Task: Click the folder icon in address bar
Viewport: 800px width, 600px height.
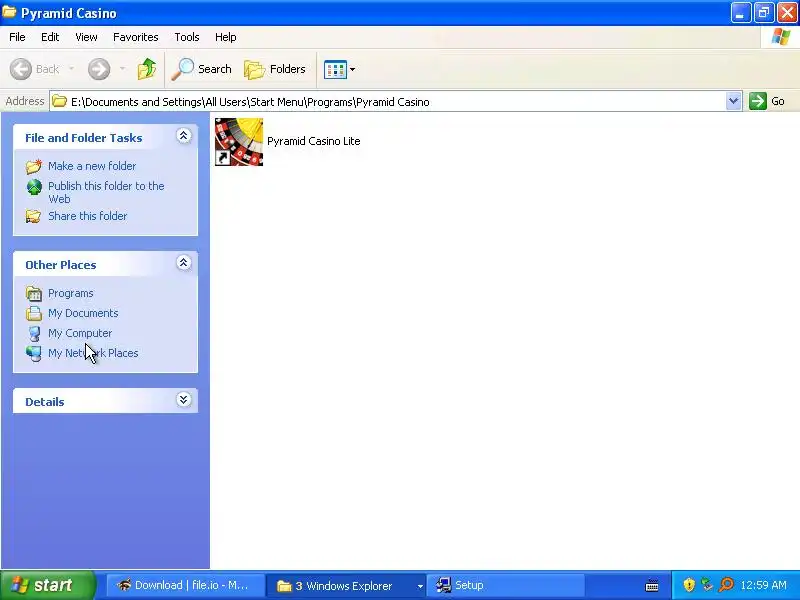Action: pyautogui.click(x=60, y=101)
